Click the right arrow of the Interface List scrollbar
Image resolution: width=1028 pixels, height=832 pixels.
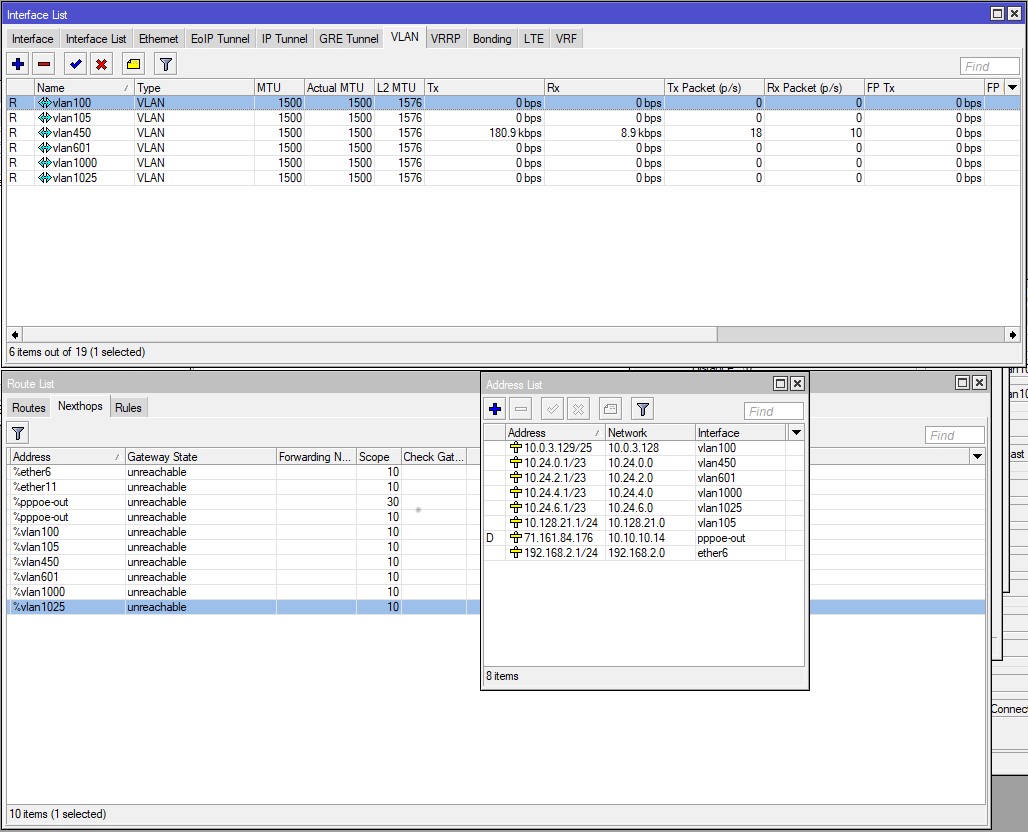pyautogui.click(x=1013, y=334)
